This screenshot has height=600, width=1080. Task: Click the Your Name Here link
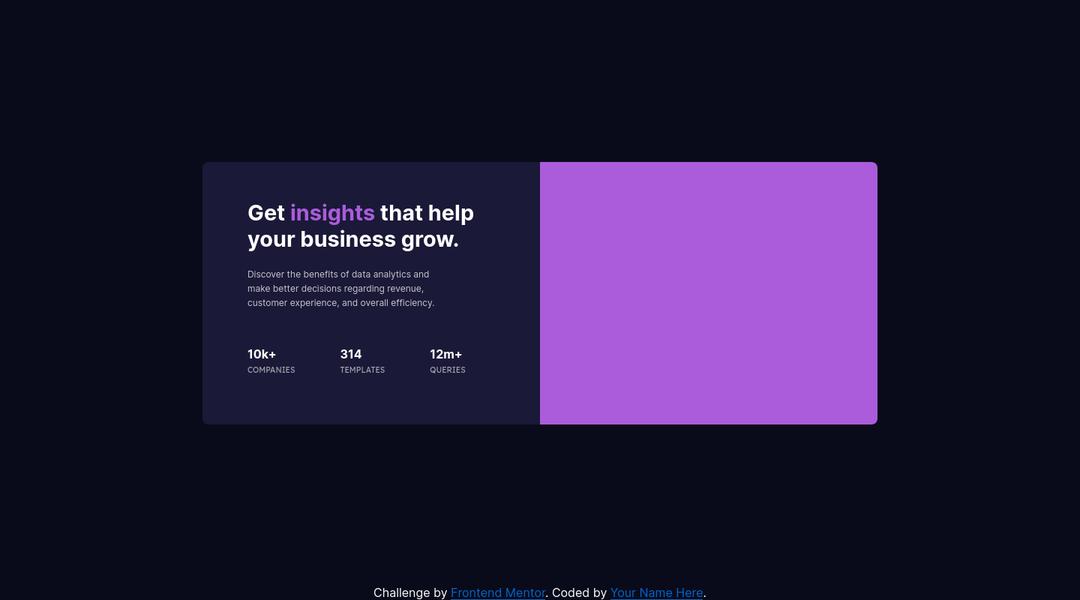coord(656,593)
